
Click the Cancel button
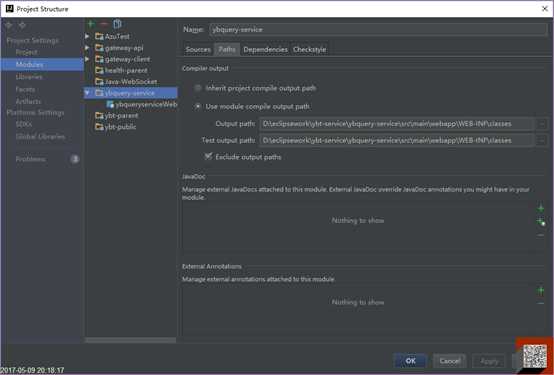[x=449, y=361]
